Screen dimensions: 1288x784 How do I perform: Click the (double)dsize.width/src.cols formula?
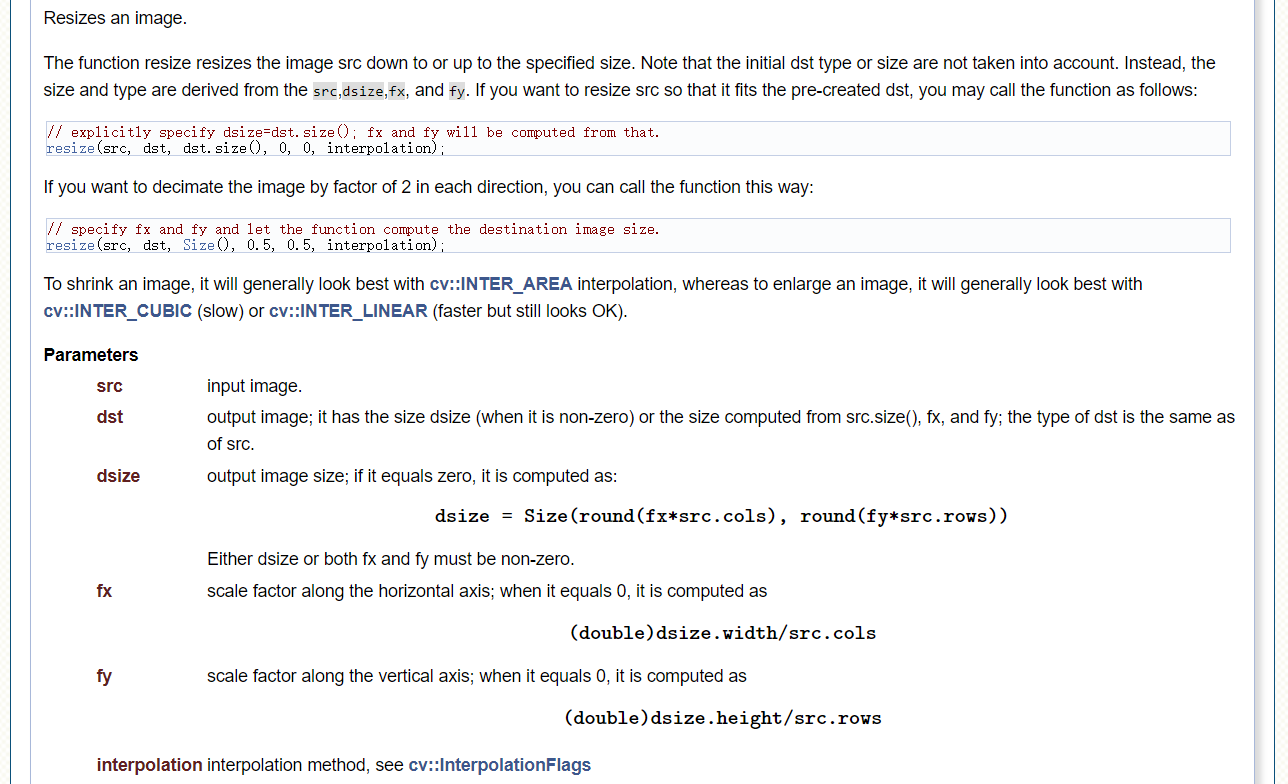pyautogui.click(x=722, y=633)
